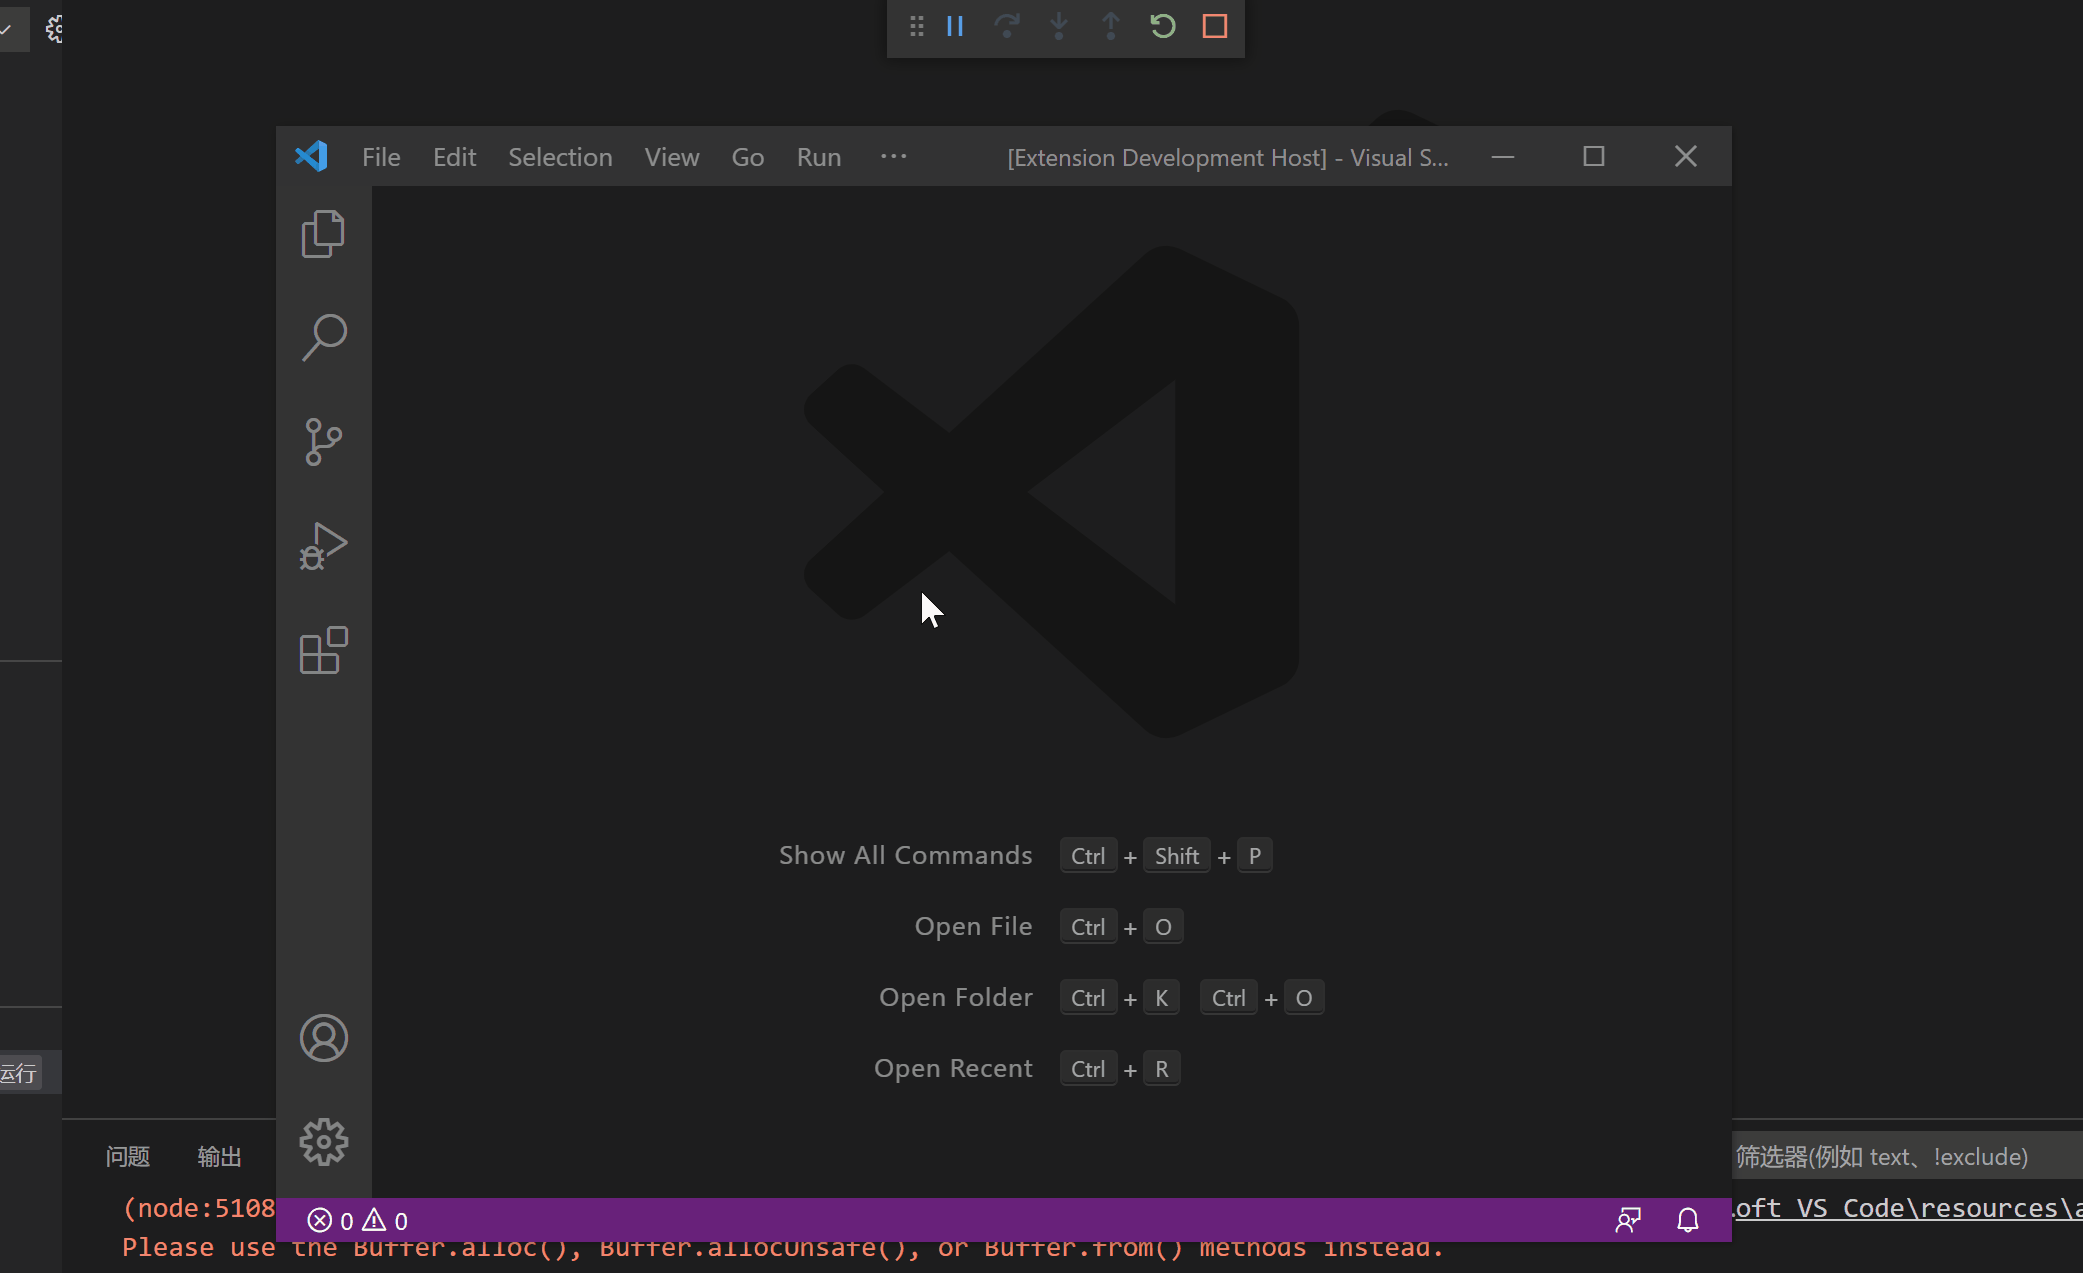Image resolution: width=2083 pixels, height=1273 pixels.
Task: Click the Step Over debug button
Action: tap(1007, 26)
